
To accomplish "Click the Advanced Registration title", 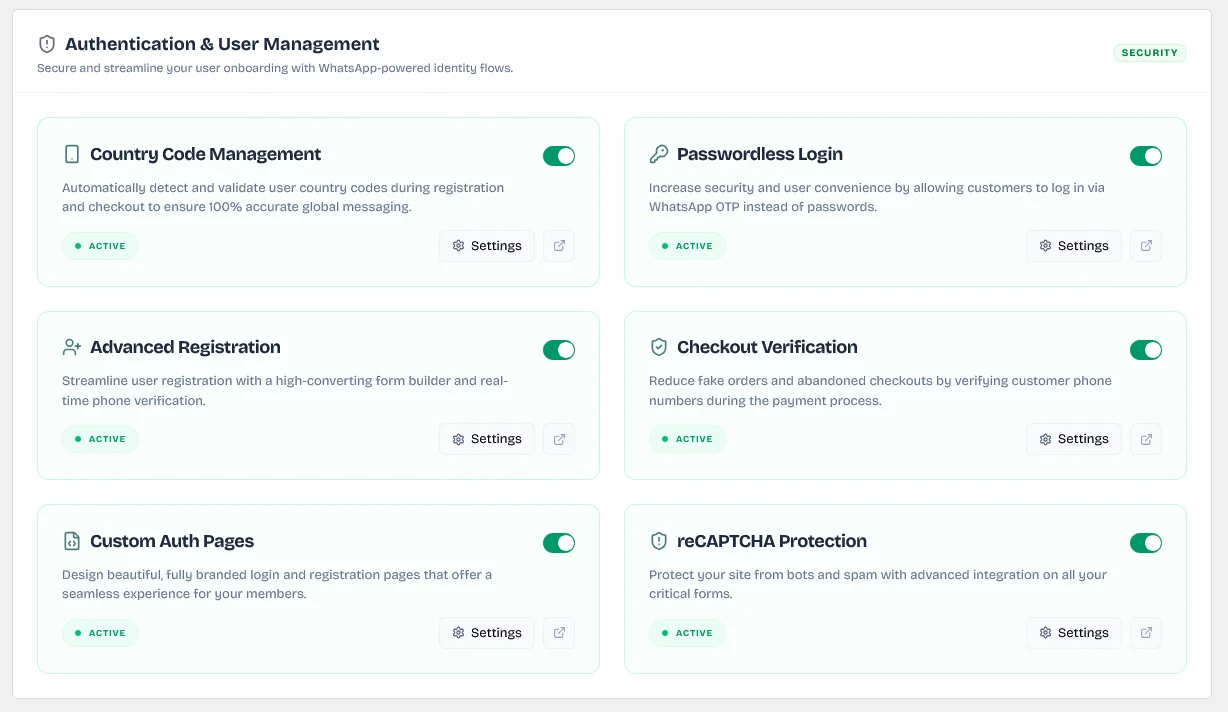I will [x=185, y=347].
